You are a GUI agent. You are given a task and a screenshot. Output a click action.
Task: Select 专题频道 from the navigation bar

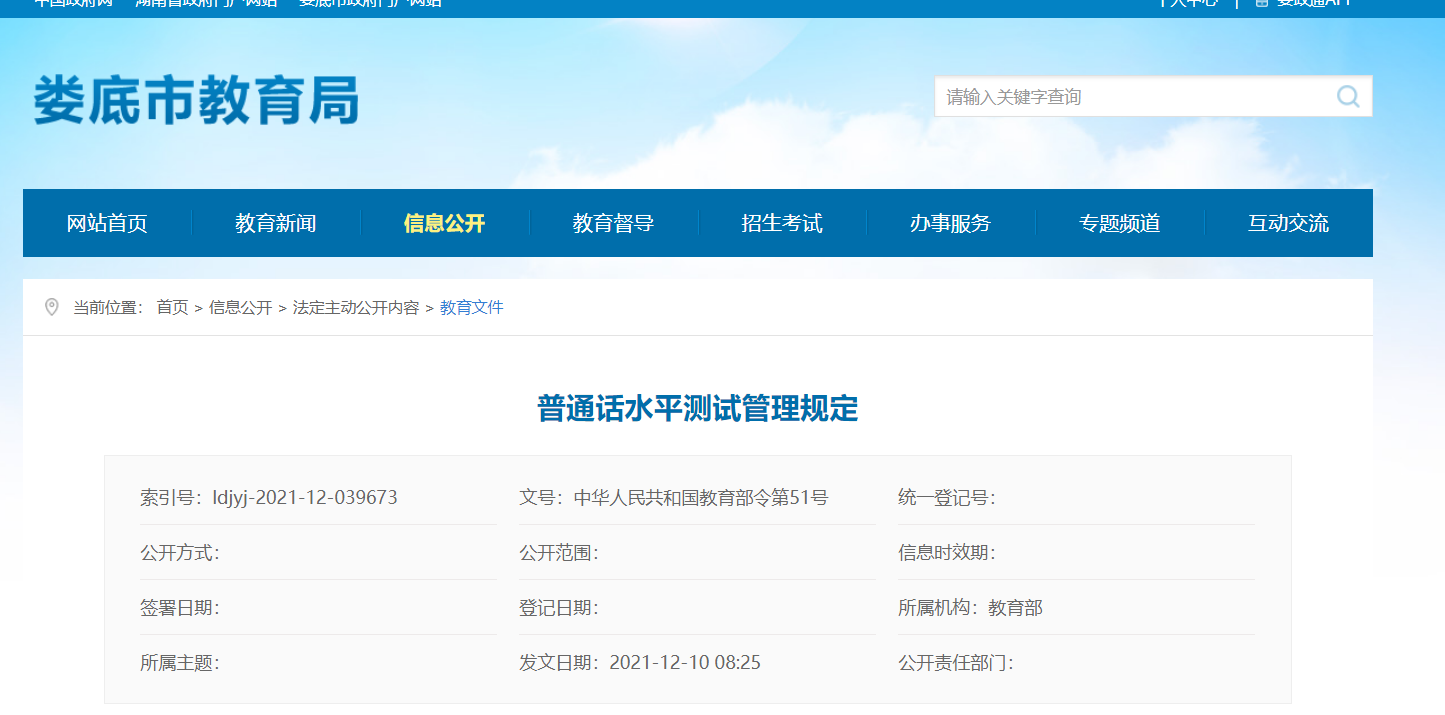(x=1119, y=223)
